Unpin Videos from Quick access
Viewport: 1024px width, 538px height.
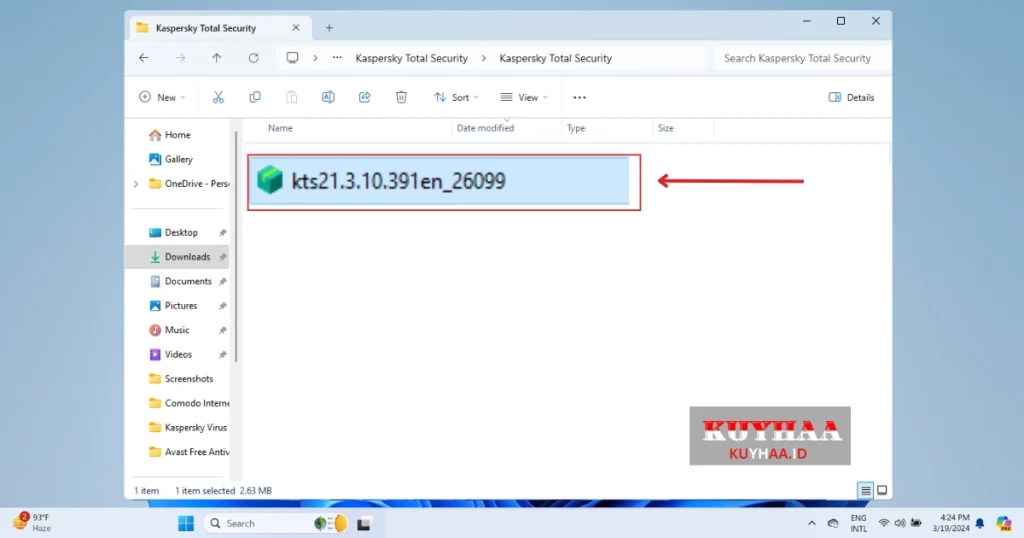(x=223, y=355)
